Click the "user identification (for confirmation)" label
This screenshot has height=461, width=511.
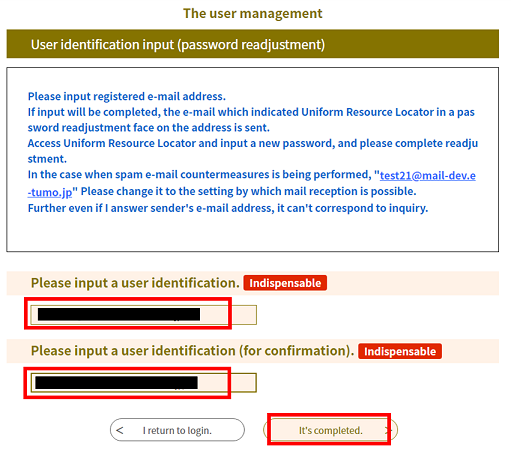pyautogui.click(x=192, y=351)
